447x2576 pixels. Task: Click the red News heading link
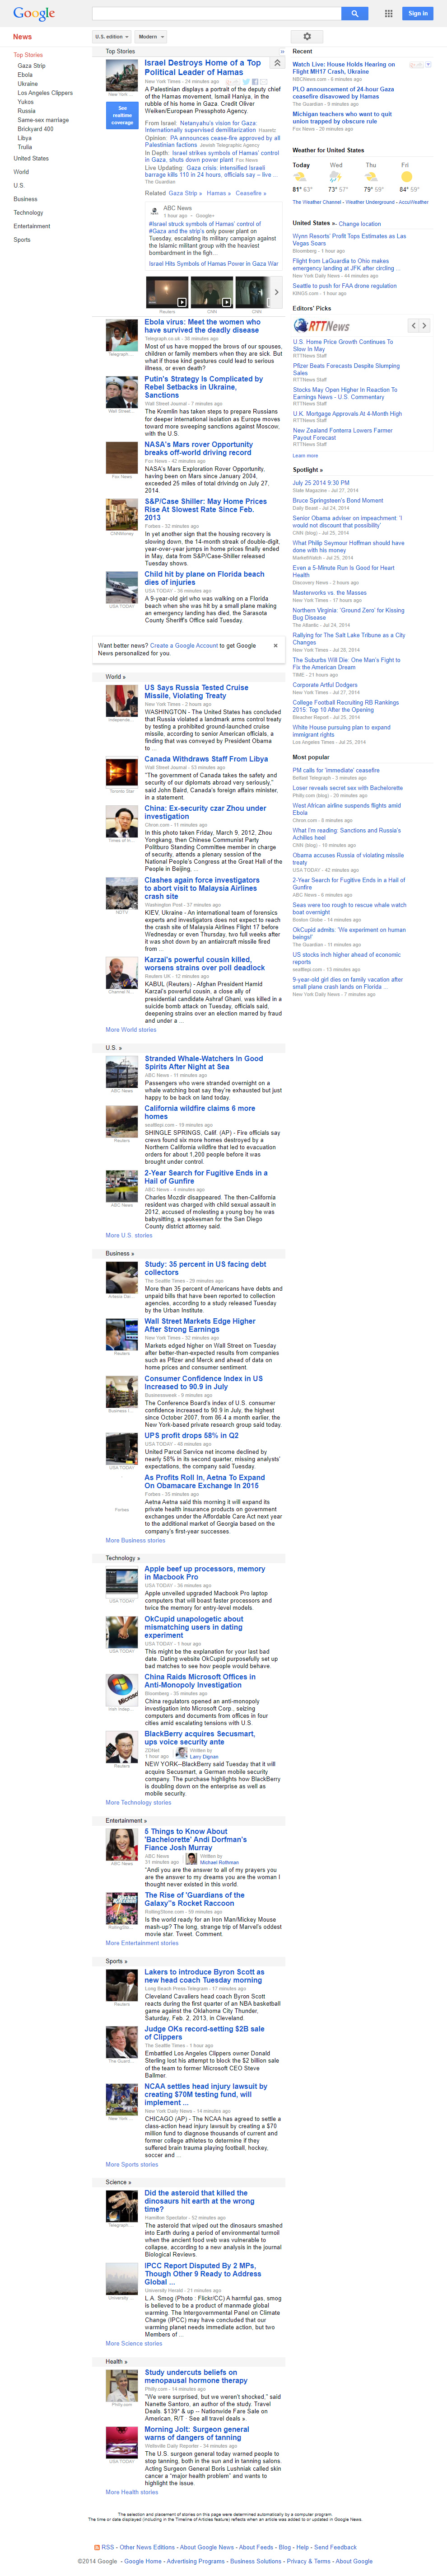(22, 36)
